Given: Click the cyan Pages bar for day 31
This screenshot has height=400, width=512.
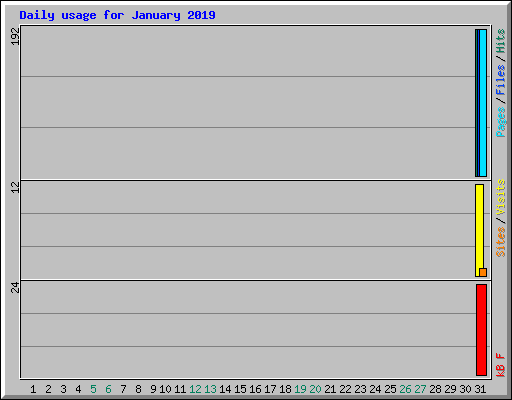Looking at the screenshot, I should tap(483, 103).
